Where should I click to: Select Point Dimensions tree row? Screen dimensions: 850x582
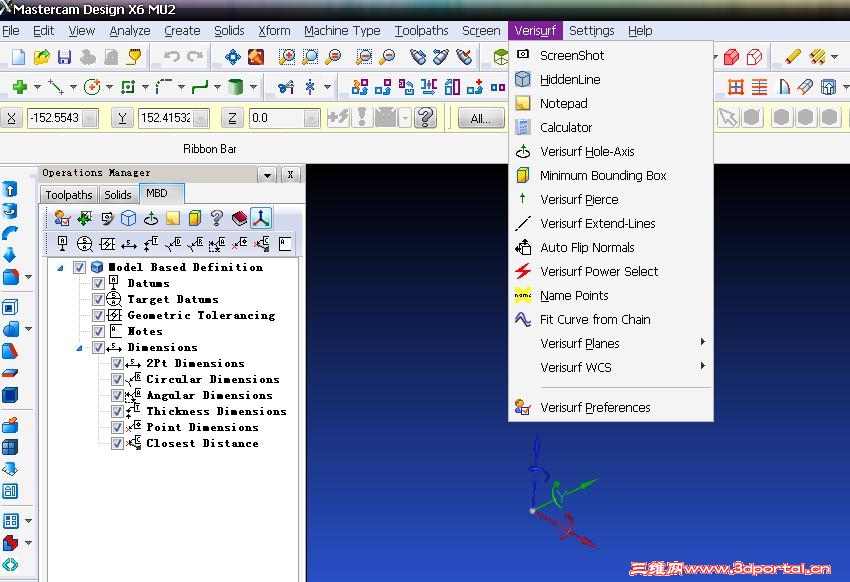pos(202,427)
